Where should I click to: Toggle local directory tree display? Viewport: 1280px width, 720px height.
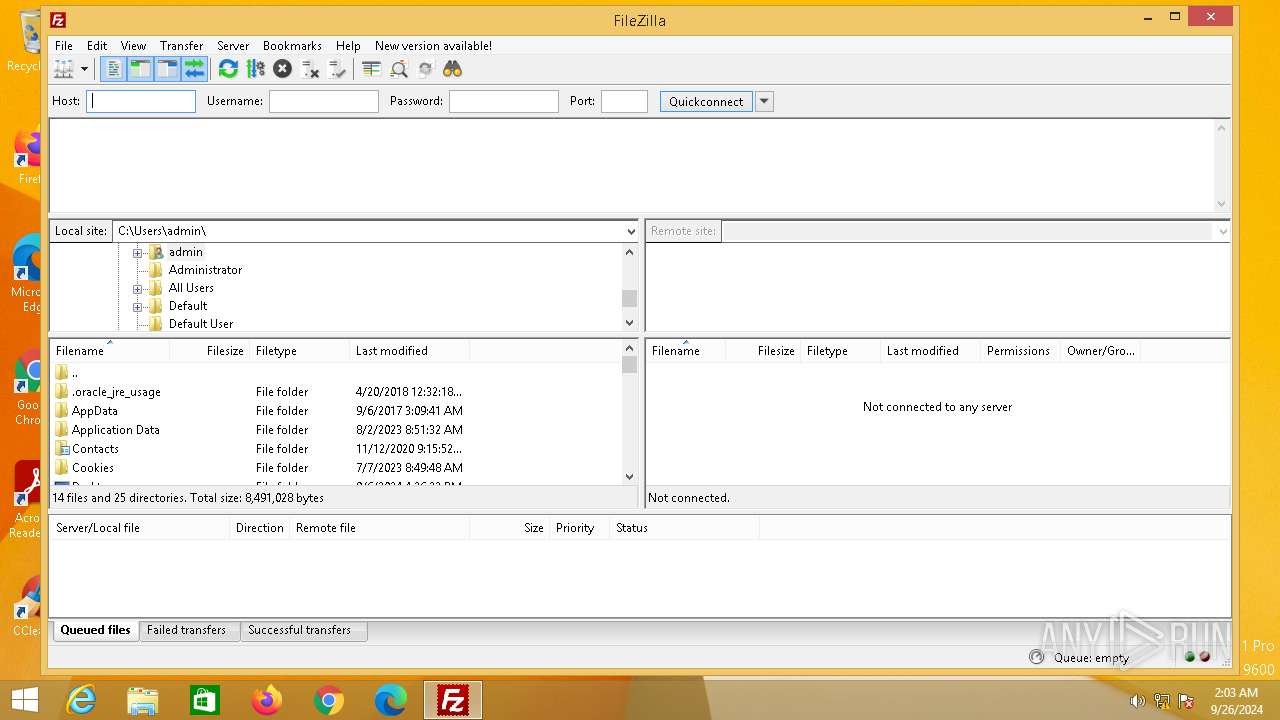(x=140, y=69)
